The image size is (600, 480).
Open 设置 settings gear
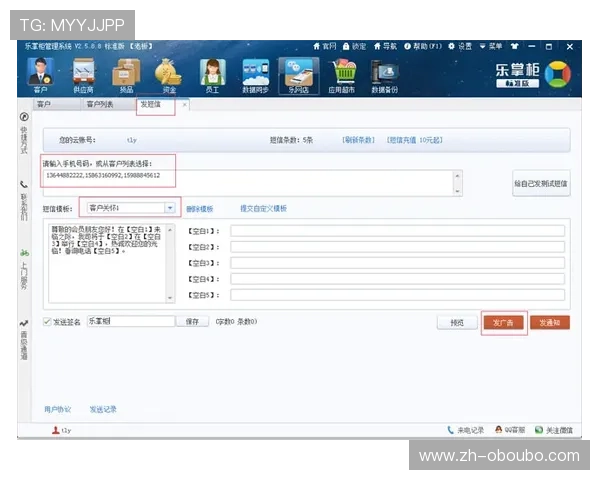point(460,46)
